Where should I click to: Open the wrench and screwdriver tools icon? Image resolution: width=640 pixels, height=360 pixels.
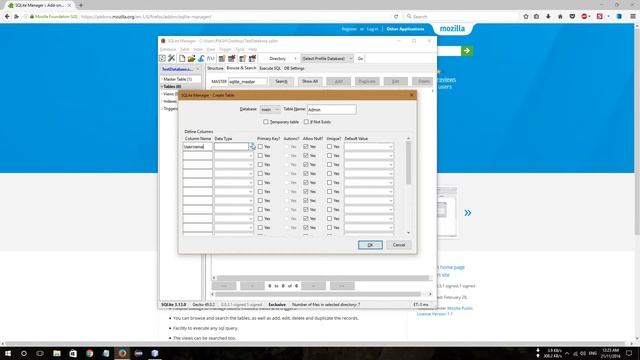(x=171, y=58)
